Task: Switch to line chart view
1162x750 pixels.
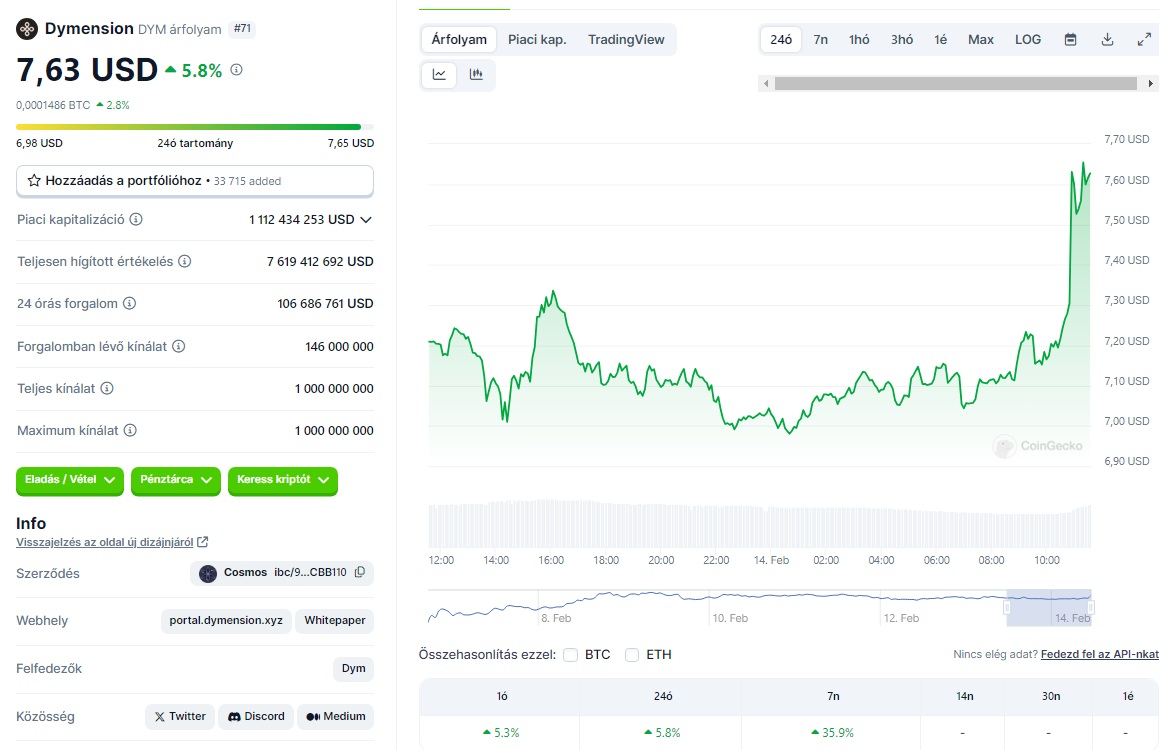Action: [x=439, y=74]
